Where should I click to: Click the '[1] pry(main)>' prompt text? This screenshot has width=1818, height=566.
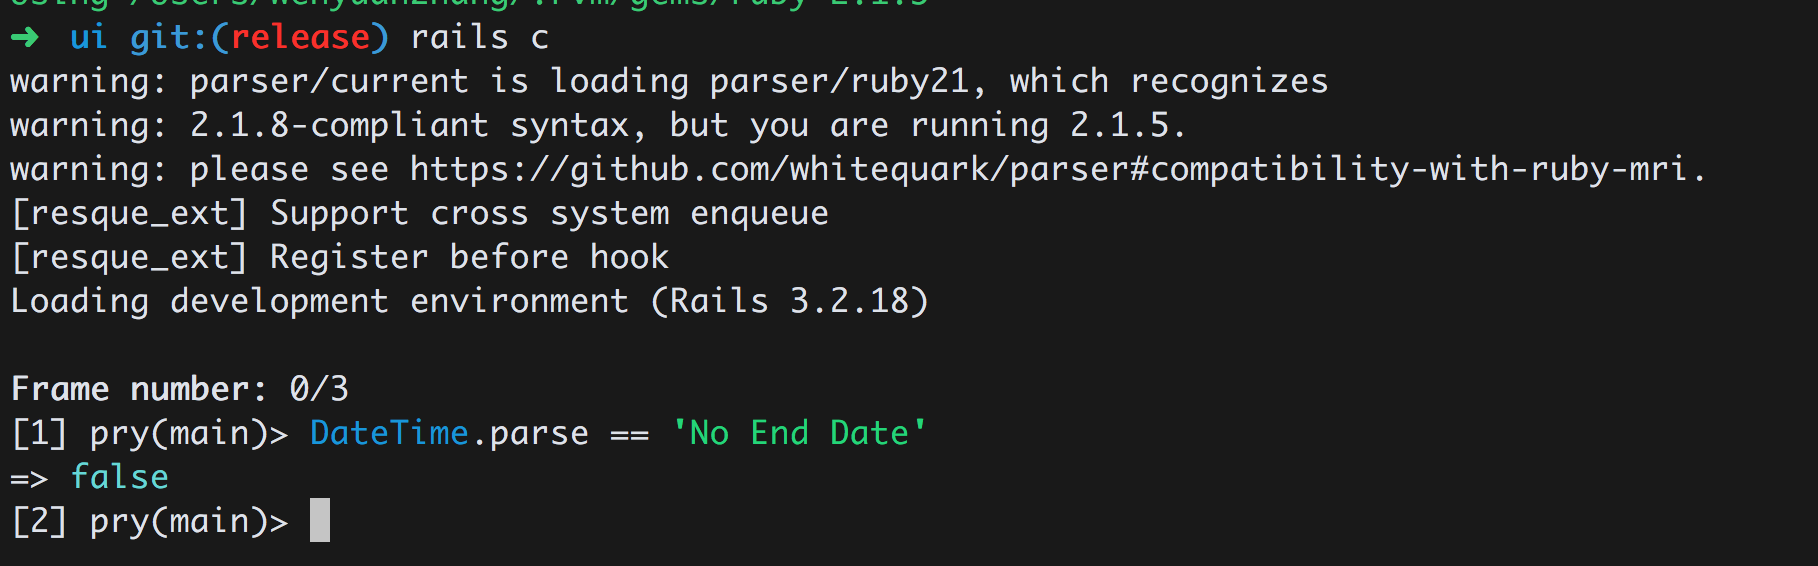[x=150, y=433]
